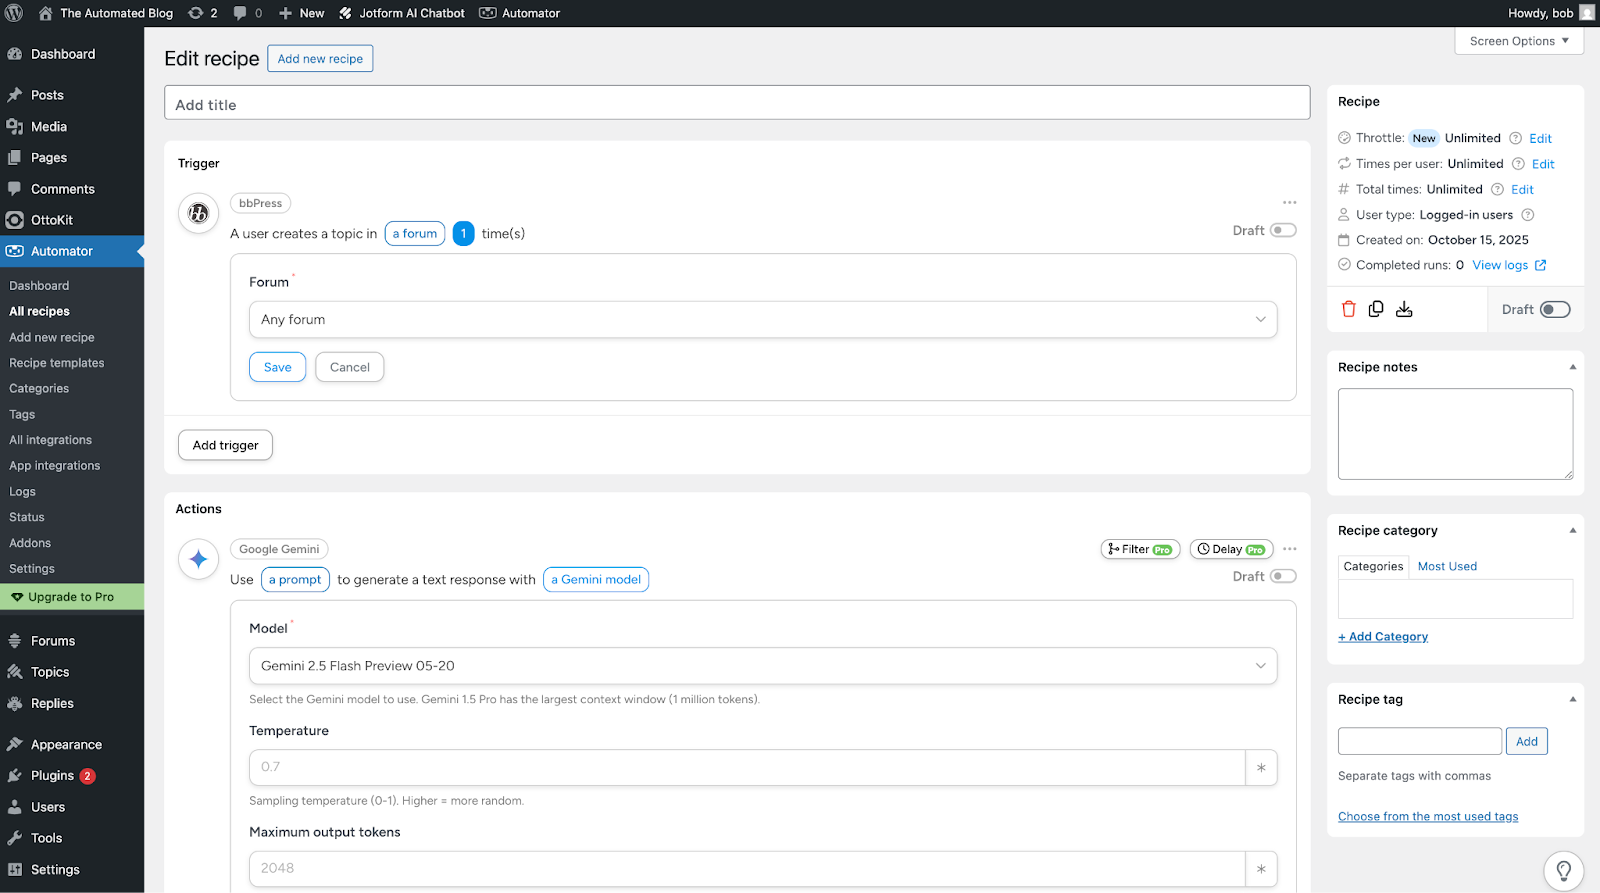Image resolution: width=1600 pixels, height=893 pixels.
Task: Toggle the bbPress trigger Draft switch
Action: tap(1283, 230)
